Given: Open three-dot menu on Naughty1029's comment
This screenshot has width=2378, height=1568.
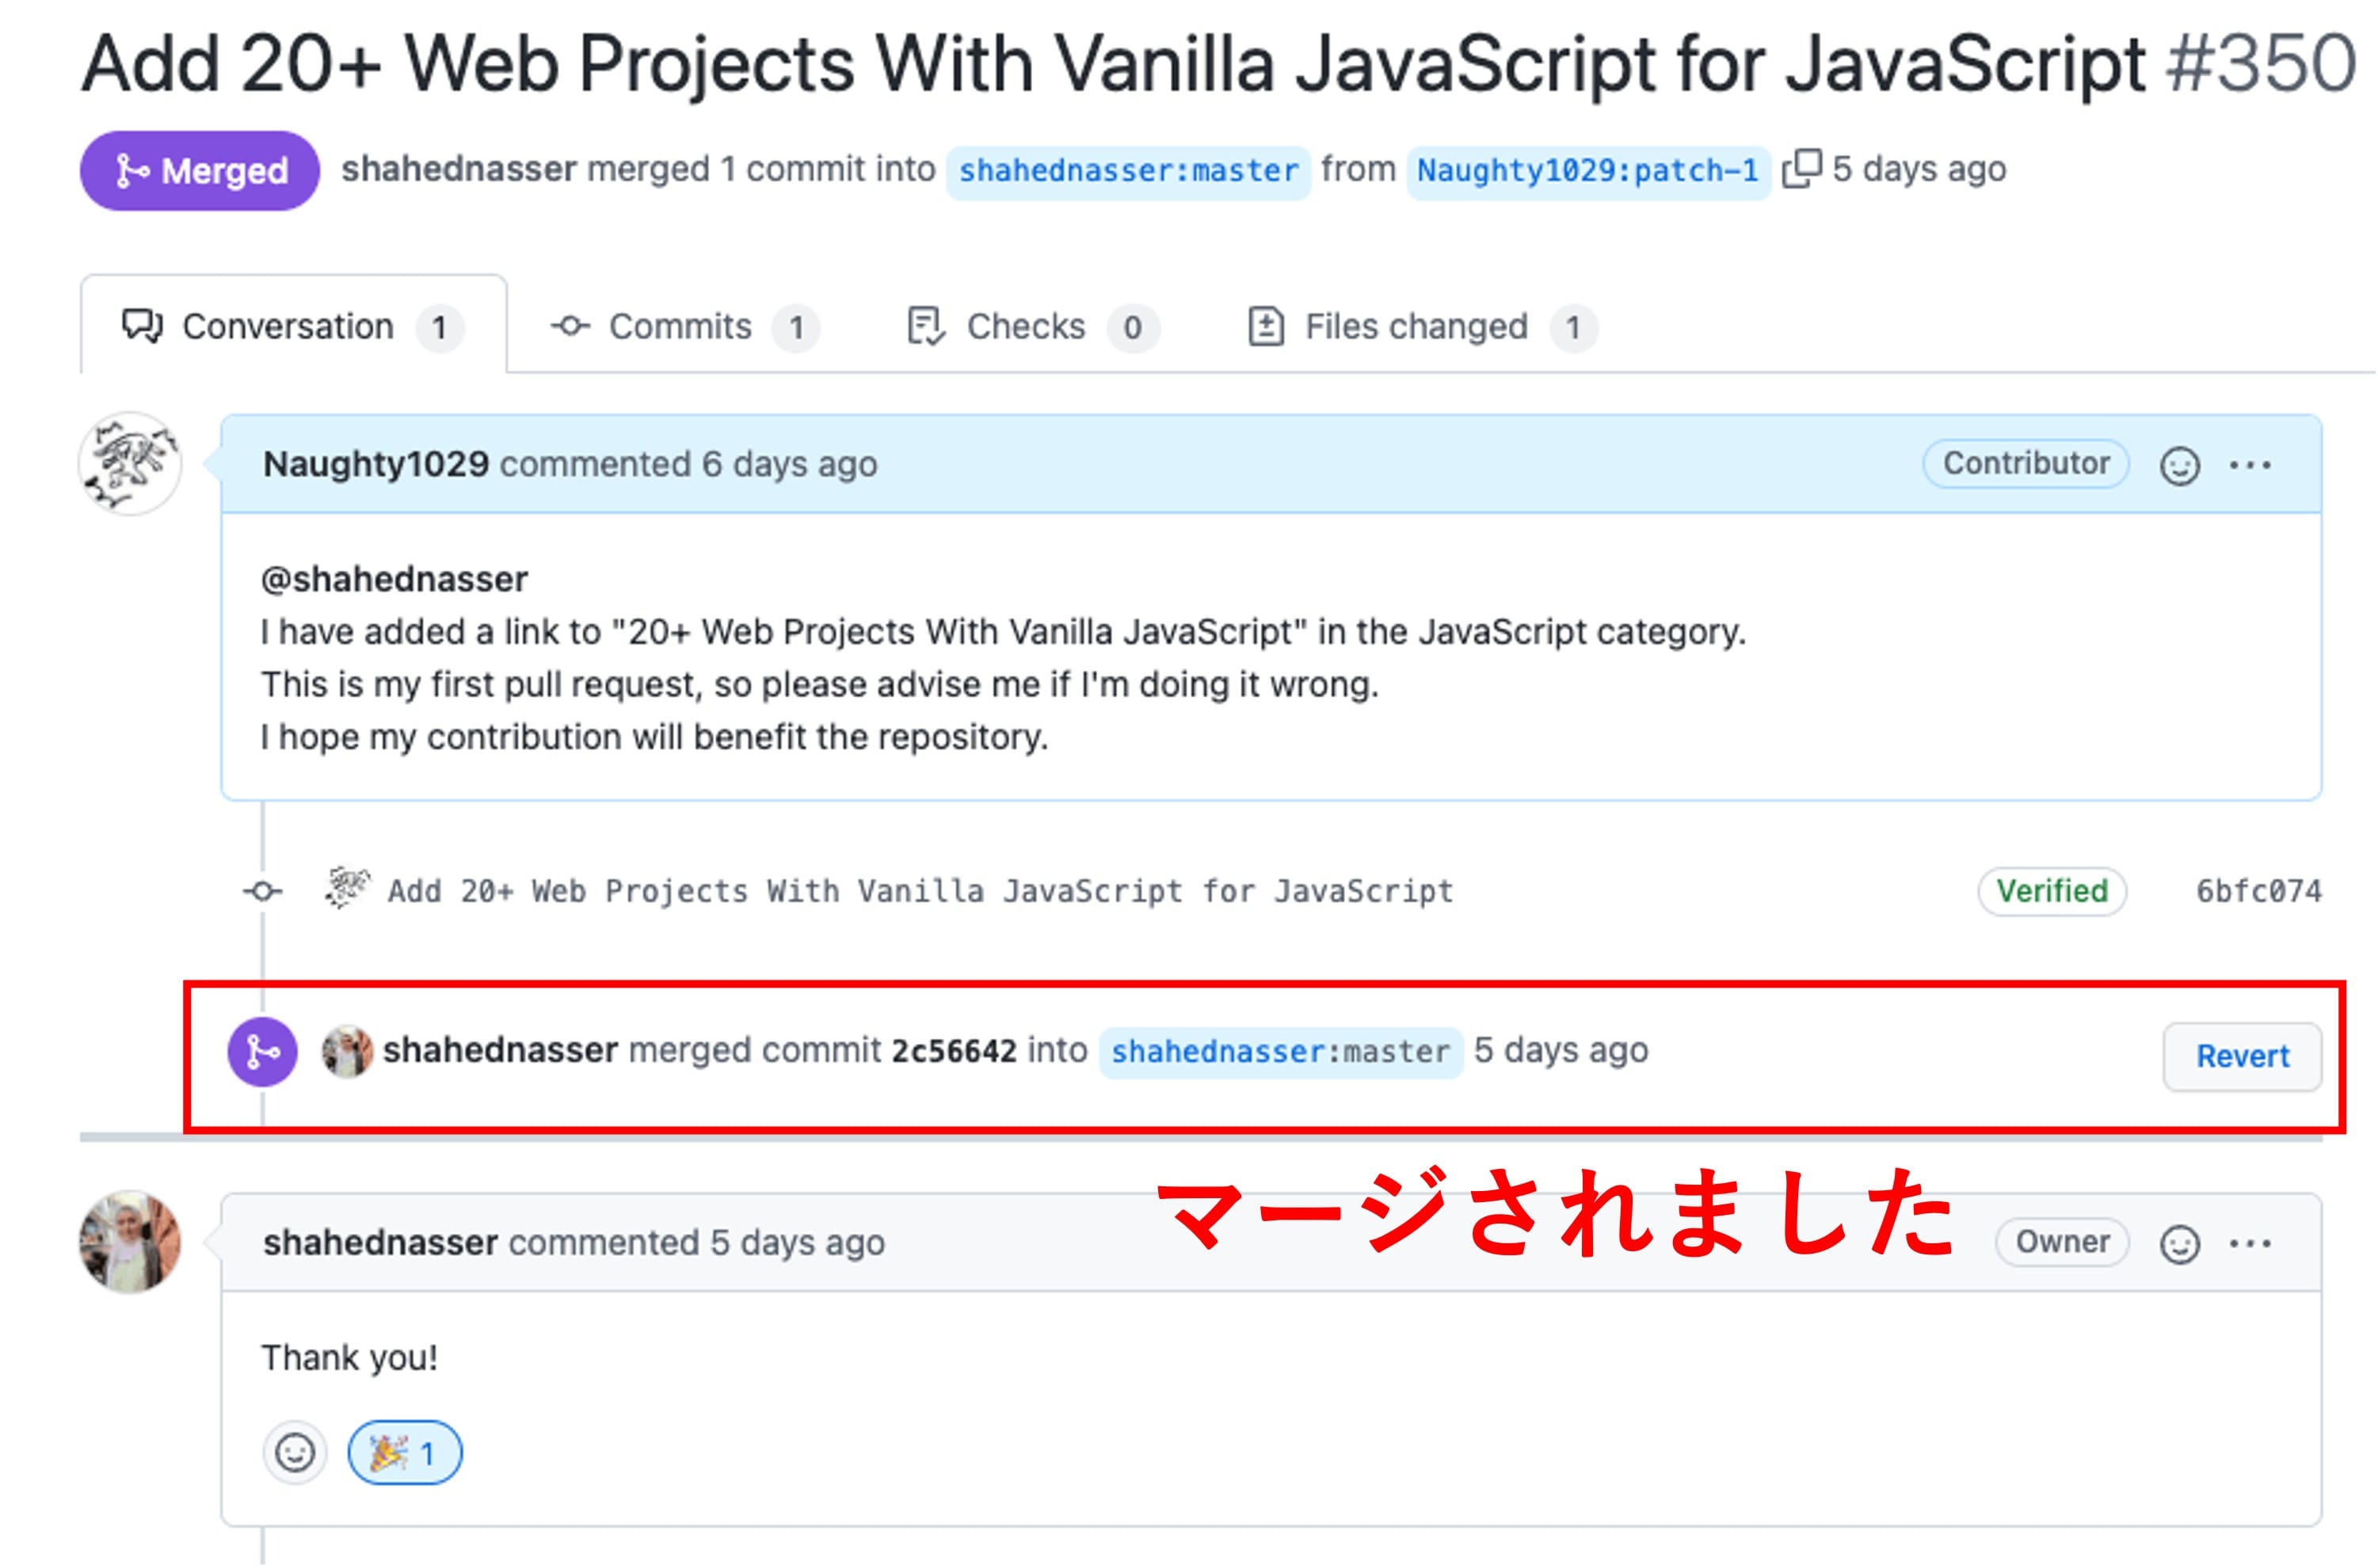Looking at the screenshot, I should (2250, 466).
